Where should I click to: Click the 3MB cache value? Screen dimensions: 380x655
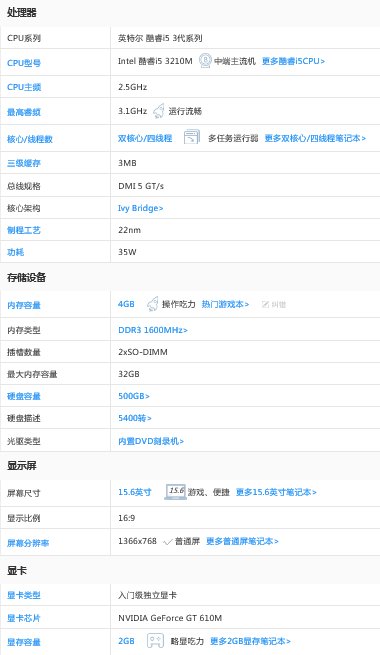tap(127, 163)
